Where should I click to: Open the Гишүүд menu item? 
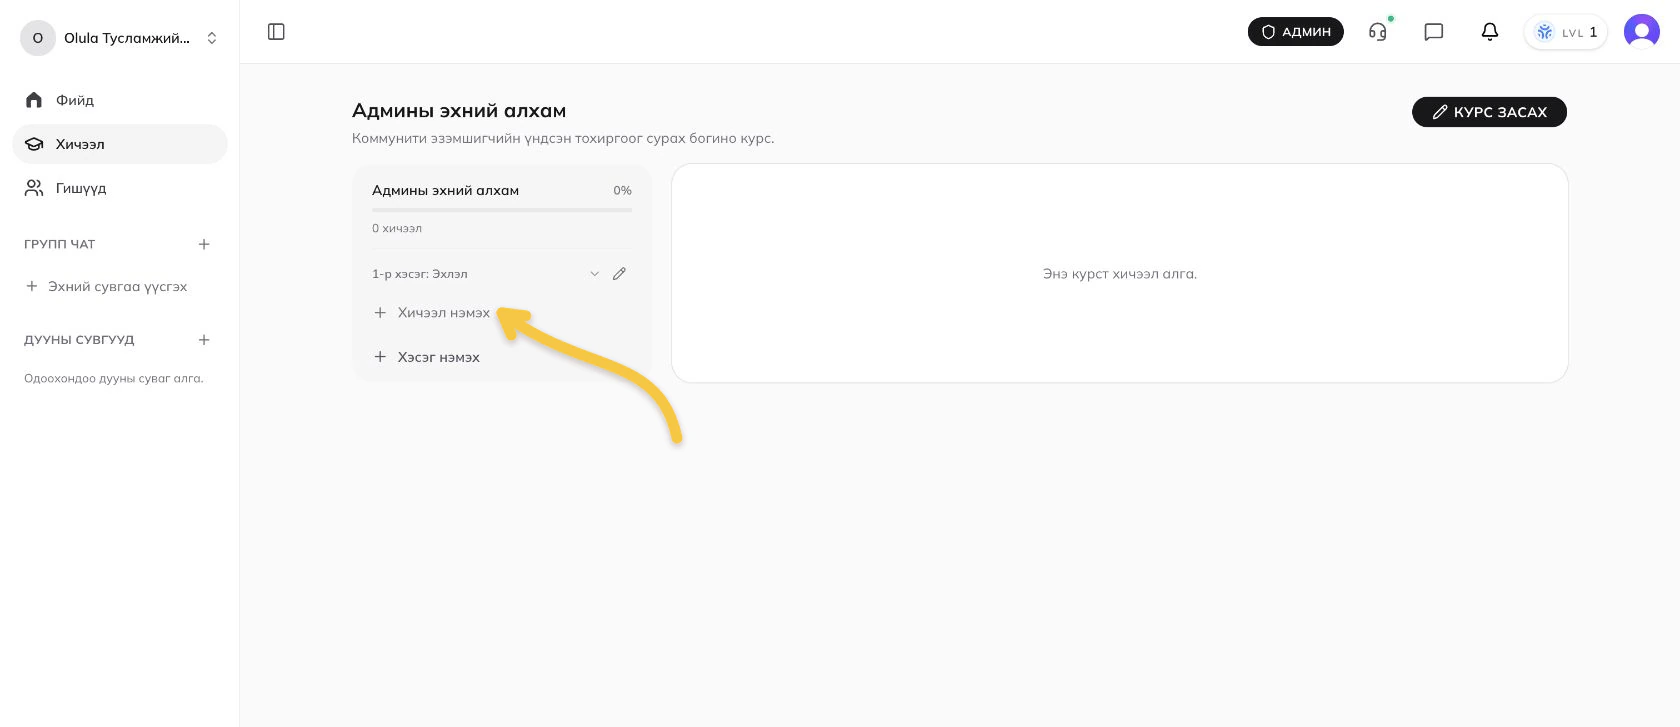coord(120,188)
